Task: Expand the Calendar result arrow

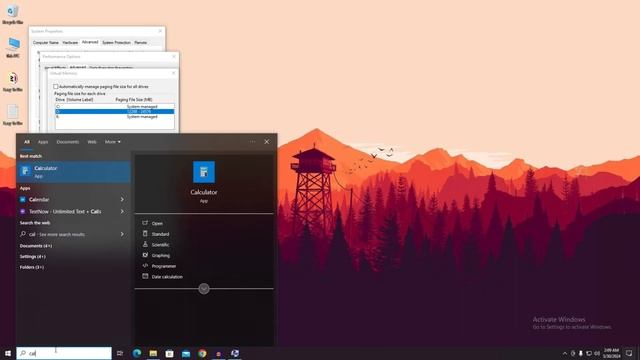Action: coord(122,199)
